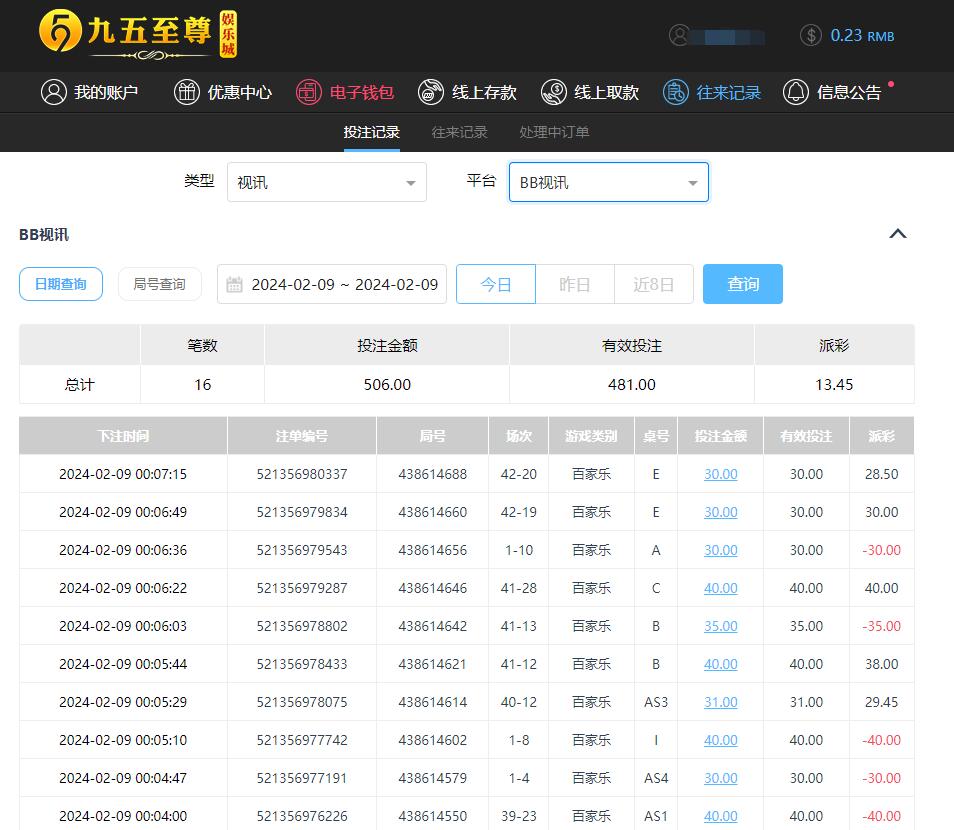Viewport: 954px width, 830px height.
Task: Select 近8日 date range
Action: click(654, 284)
